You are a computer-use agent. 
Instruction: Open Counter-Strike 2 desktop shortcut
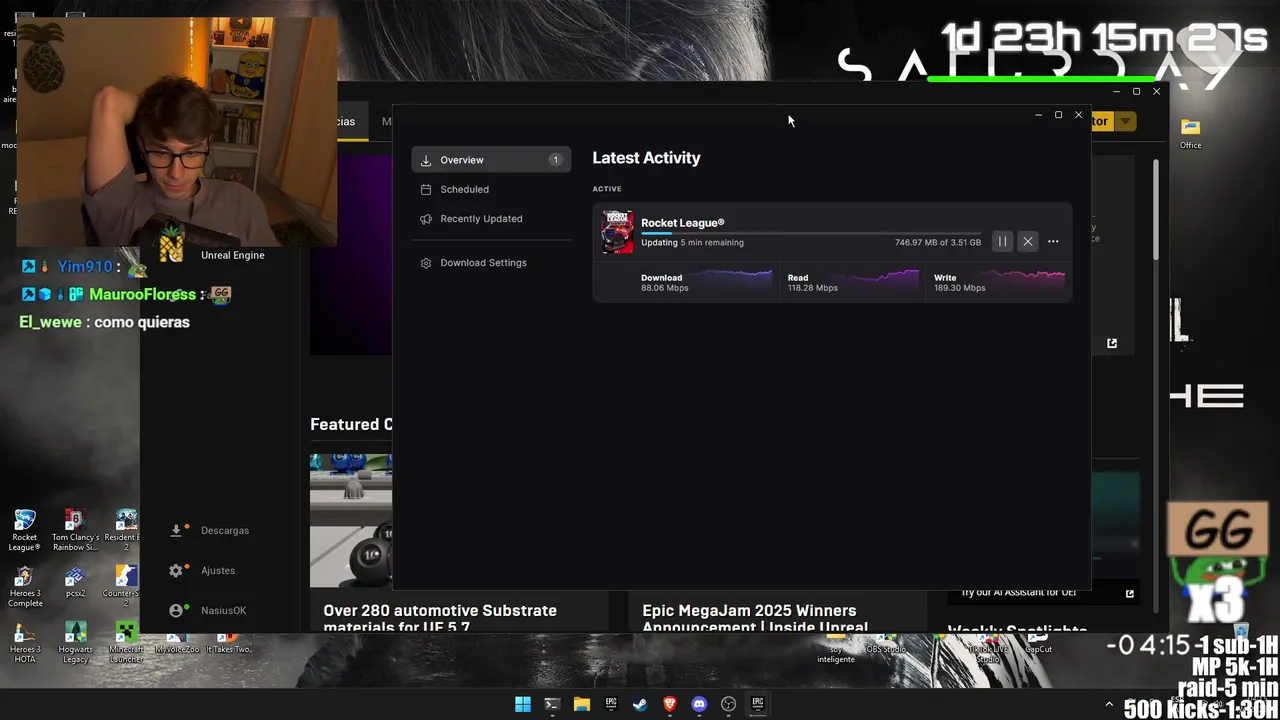pyautogui.click(x=125, y=588)
